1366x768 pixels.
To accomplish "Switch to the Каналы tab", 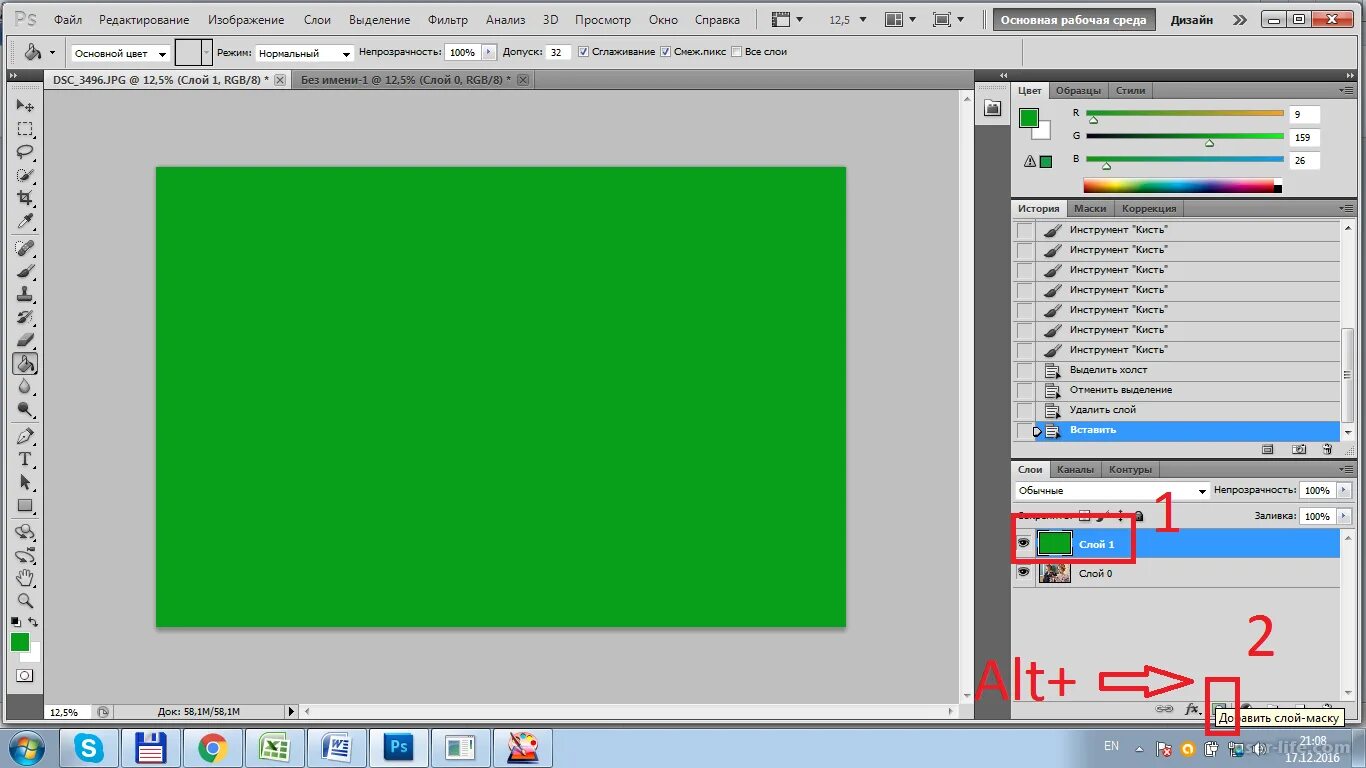I will pos(1075,469).
